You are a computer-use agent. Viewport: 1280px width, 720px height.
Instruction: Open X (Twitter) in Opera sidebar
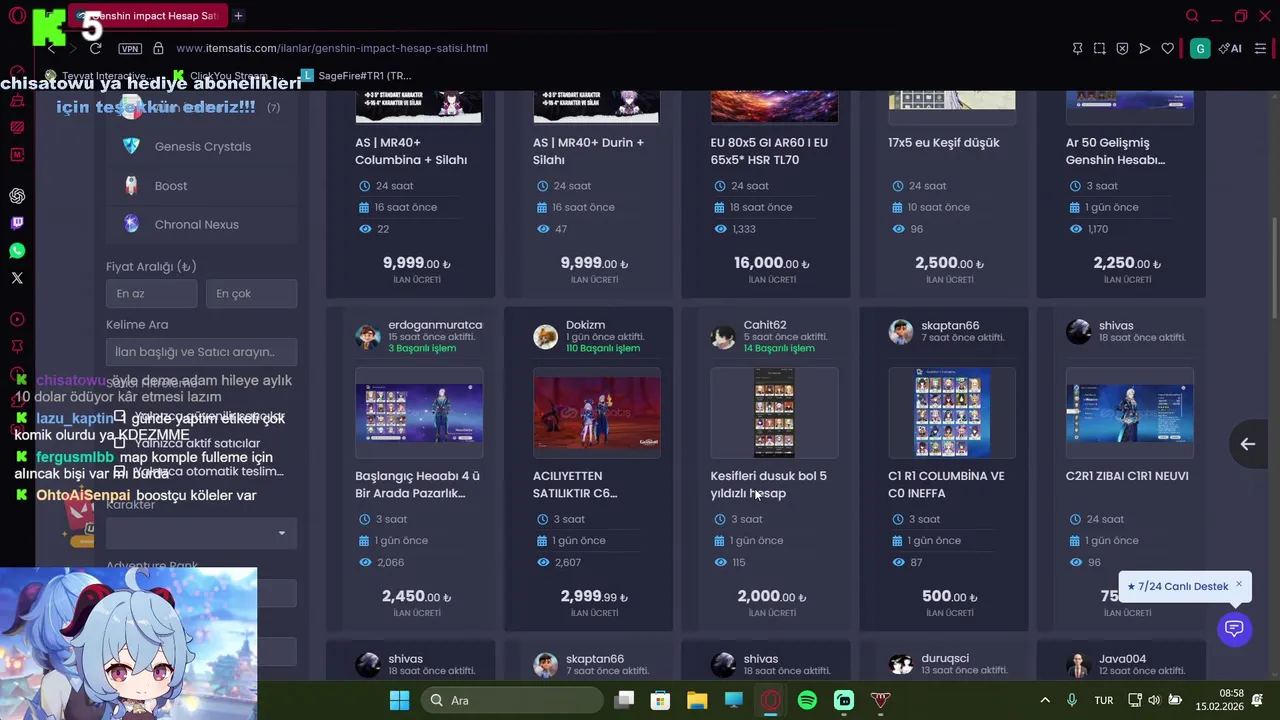[17, 278]
